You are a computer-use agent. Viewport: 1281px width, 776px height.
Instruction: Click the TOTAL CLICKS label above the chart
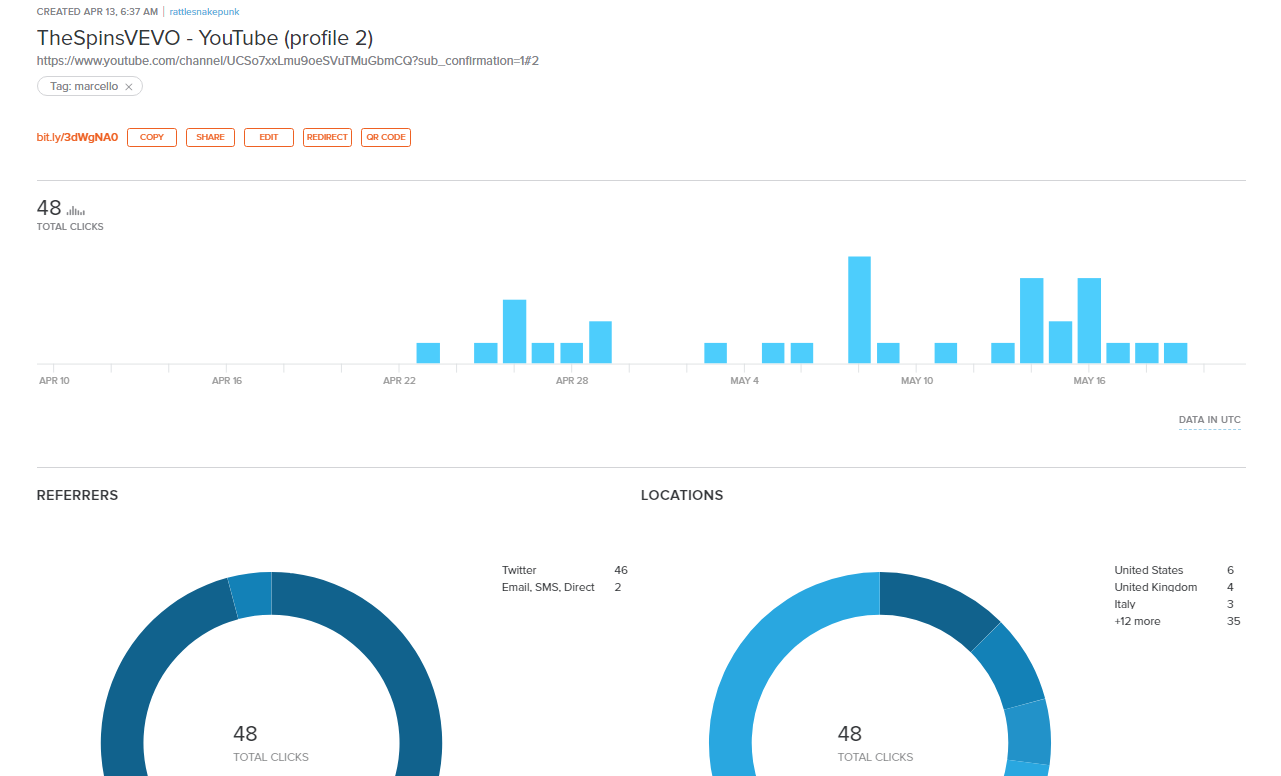(70, 227)
